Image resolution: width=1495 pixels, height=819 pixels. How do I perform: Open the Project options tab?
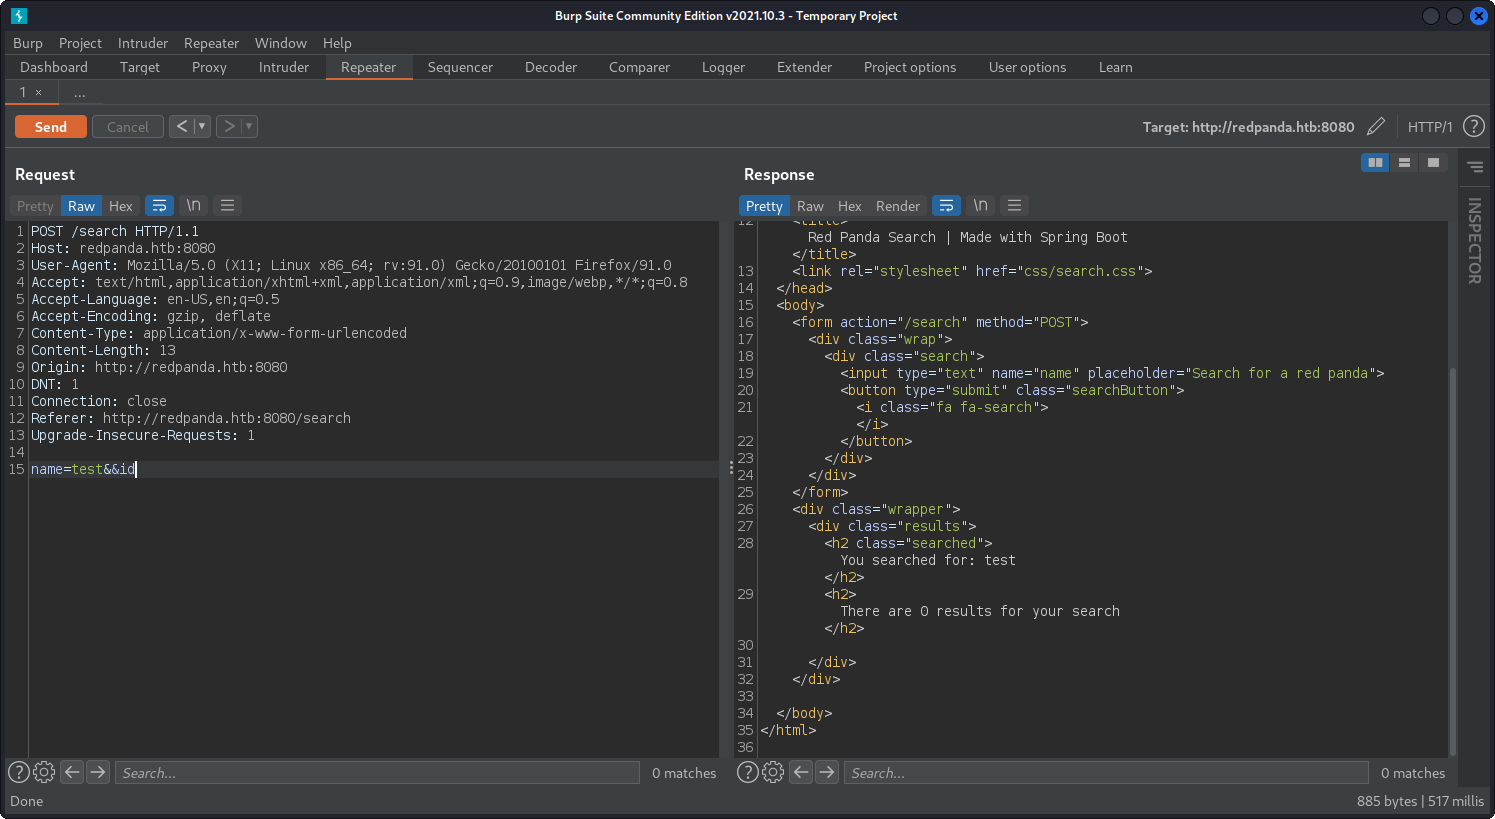pyautogui.click(x=910, y=67)
